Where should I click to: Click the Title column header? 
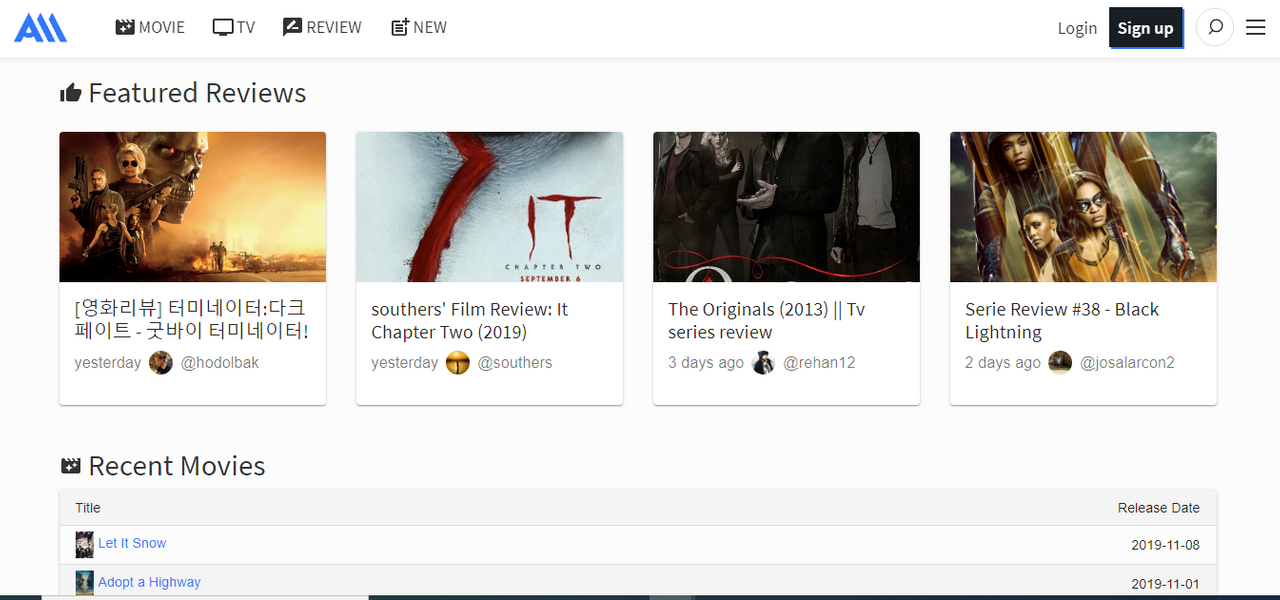[x=88, y=508]
